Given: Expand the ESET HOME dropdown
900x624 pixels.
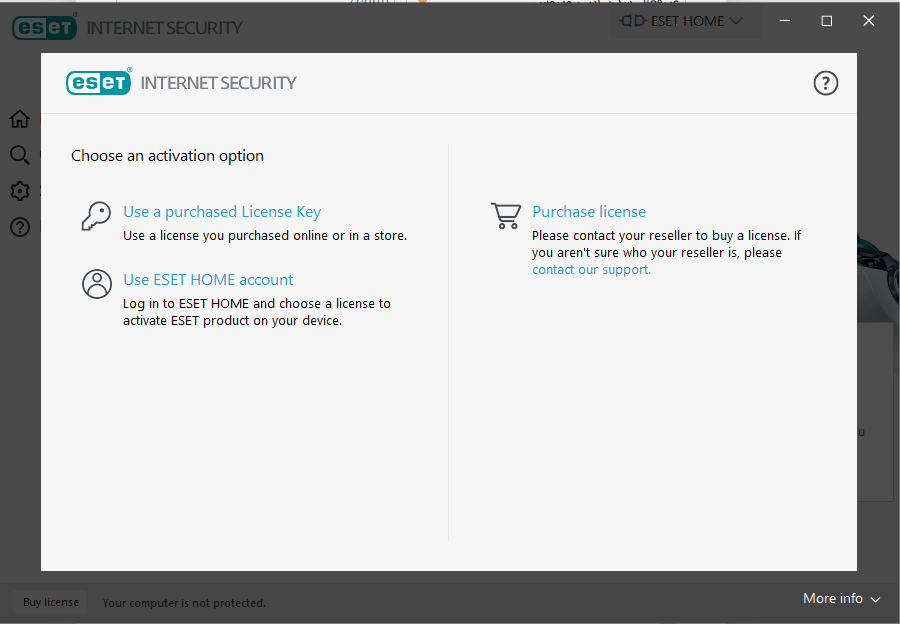Looking at the screenshot, I should point(682,21).
